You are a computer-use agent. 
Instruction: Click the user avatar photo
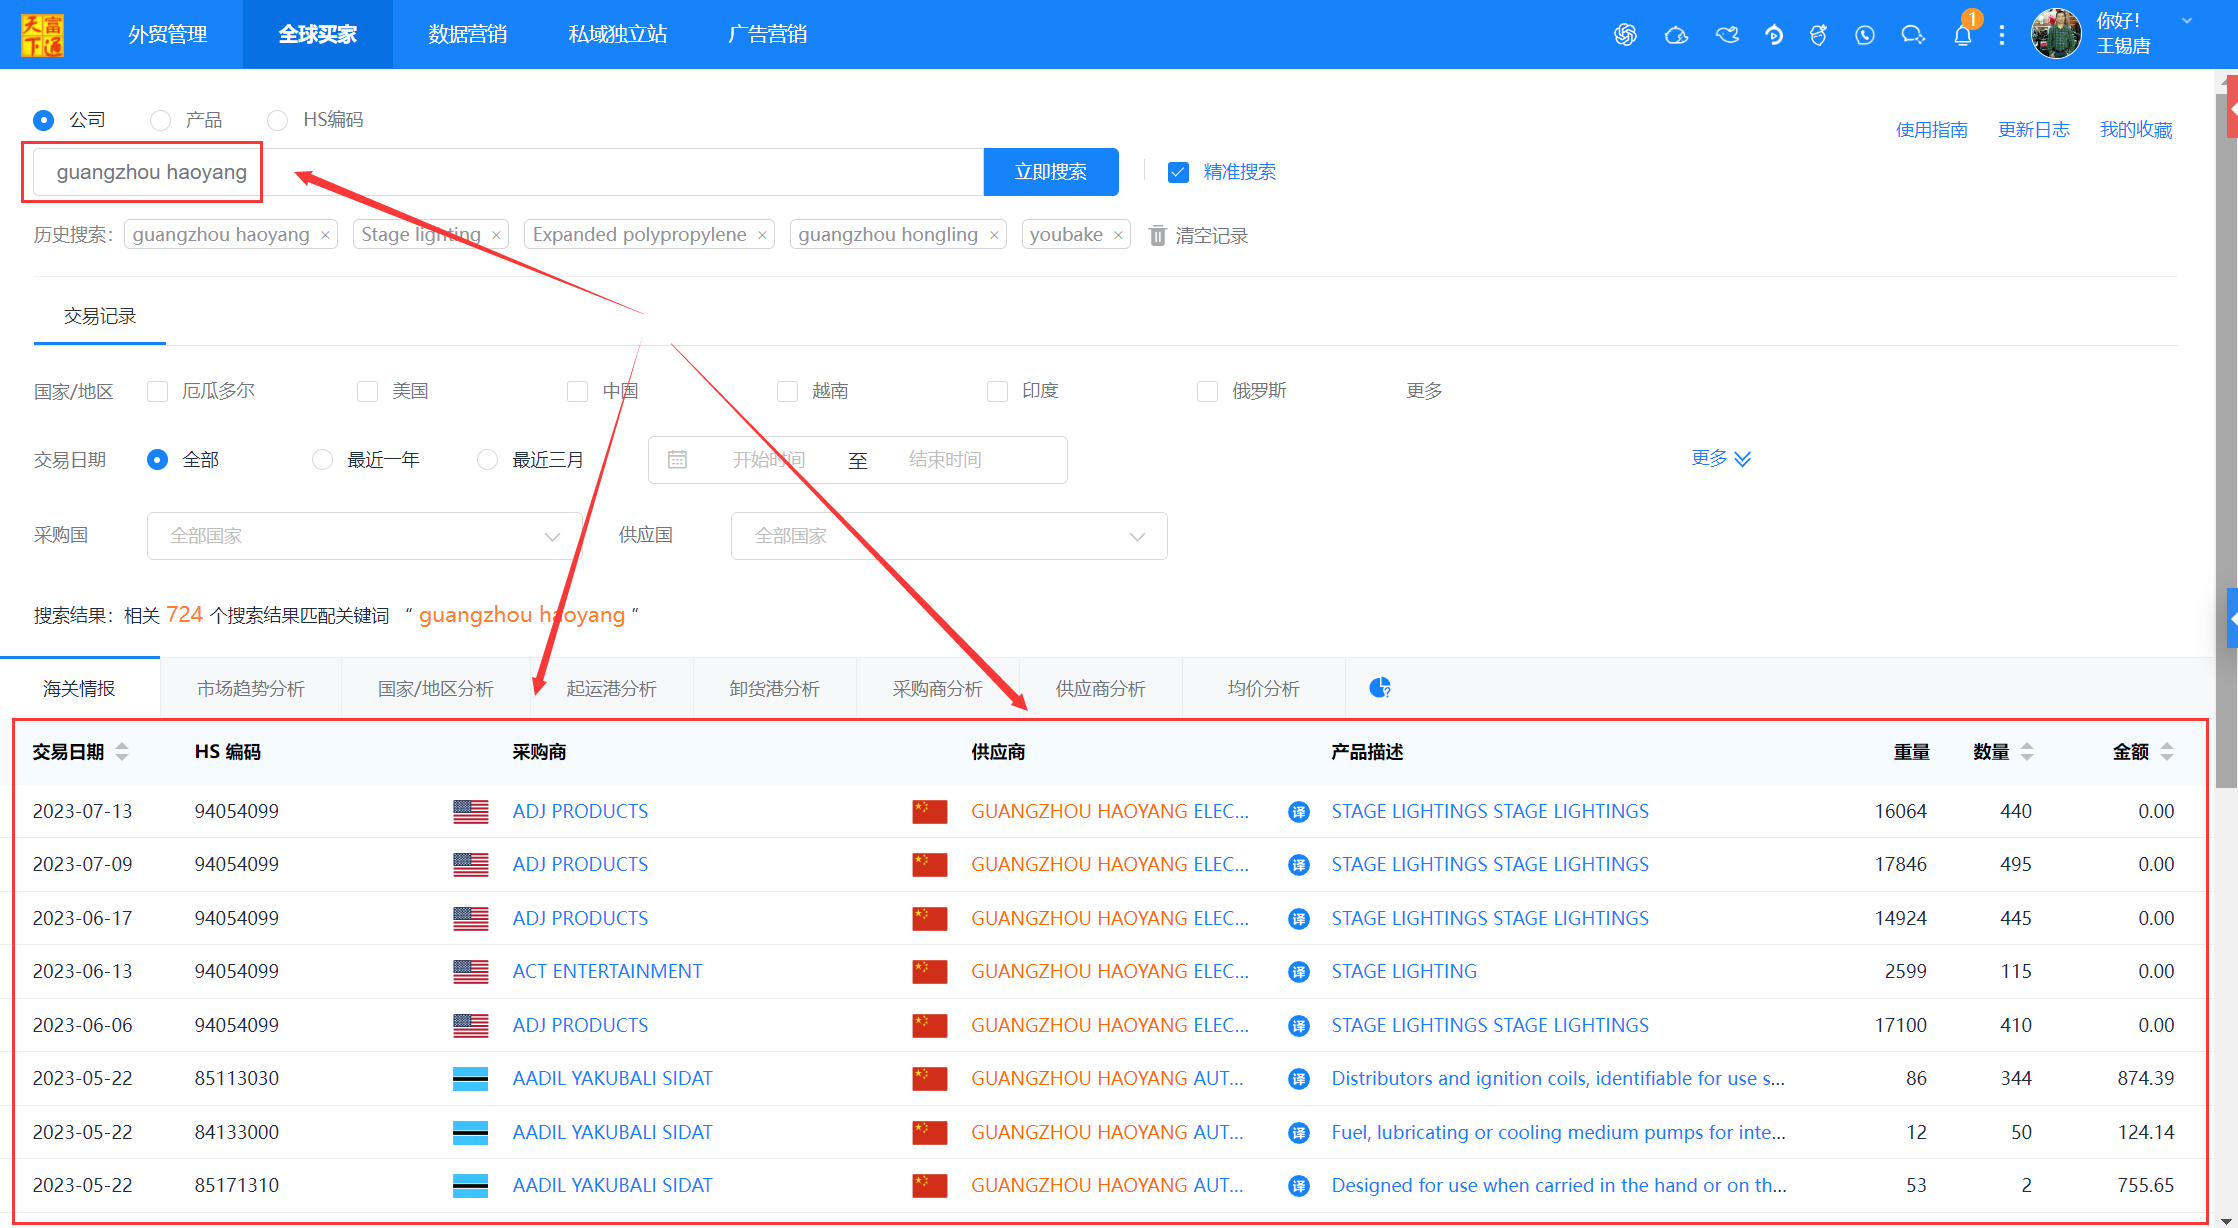pos(2056,34)
